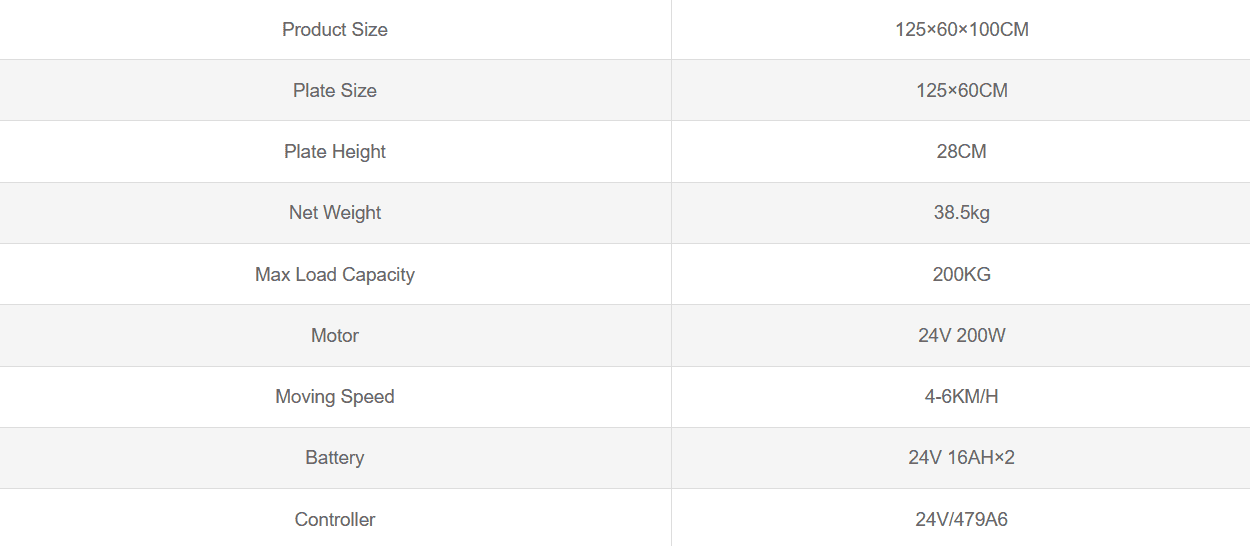This screenshot has width=1250, height=546.
Task: Click the Moving Speed label
Action: [x=334, y=397]
